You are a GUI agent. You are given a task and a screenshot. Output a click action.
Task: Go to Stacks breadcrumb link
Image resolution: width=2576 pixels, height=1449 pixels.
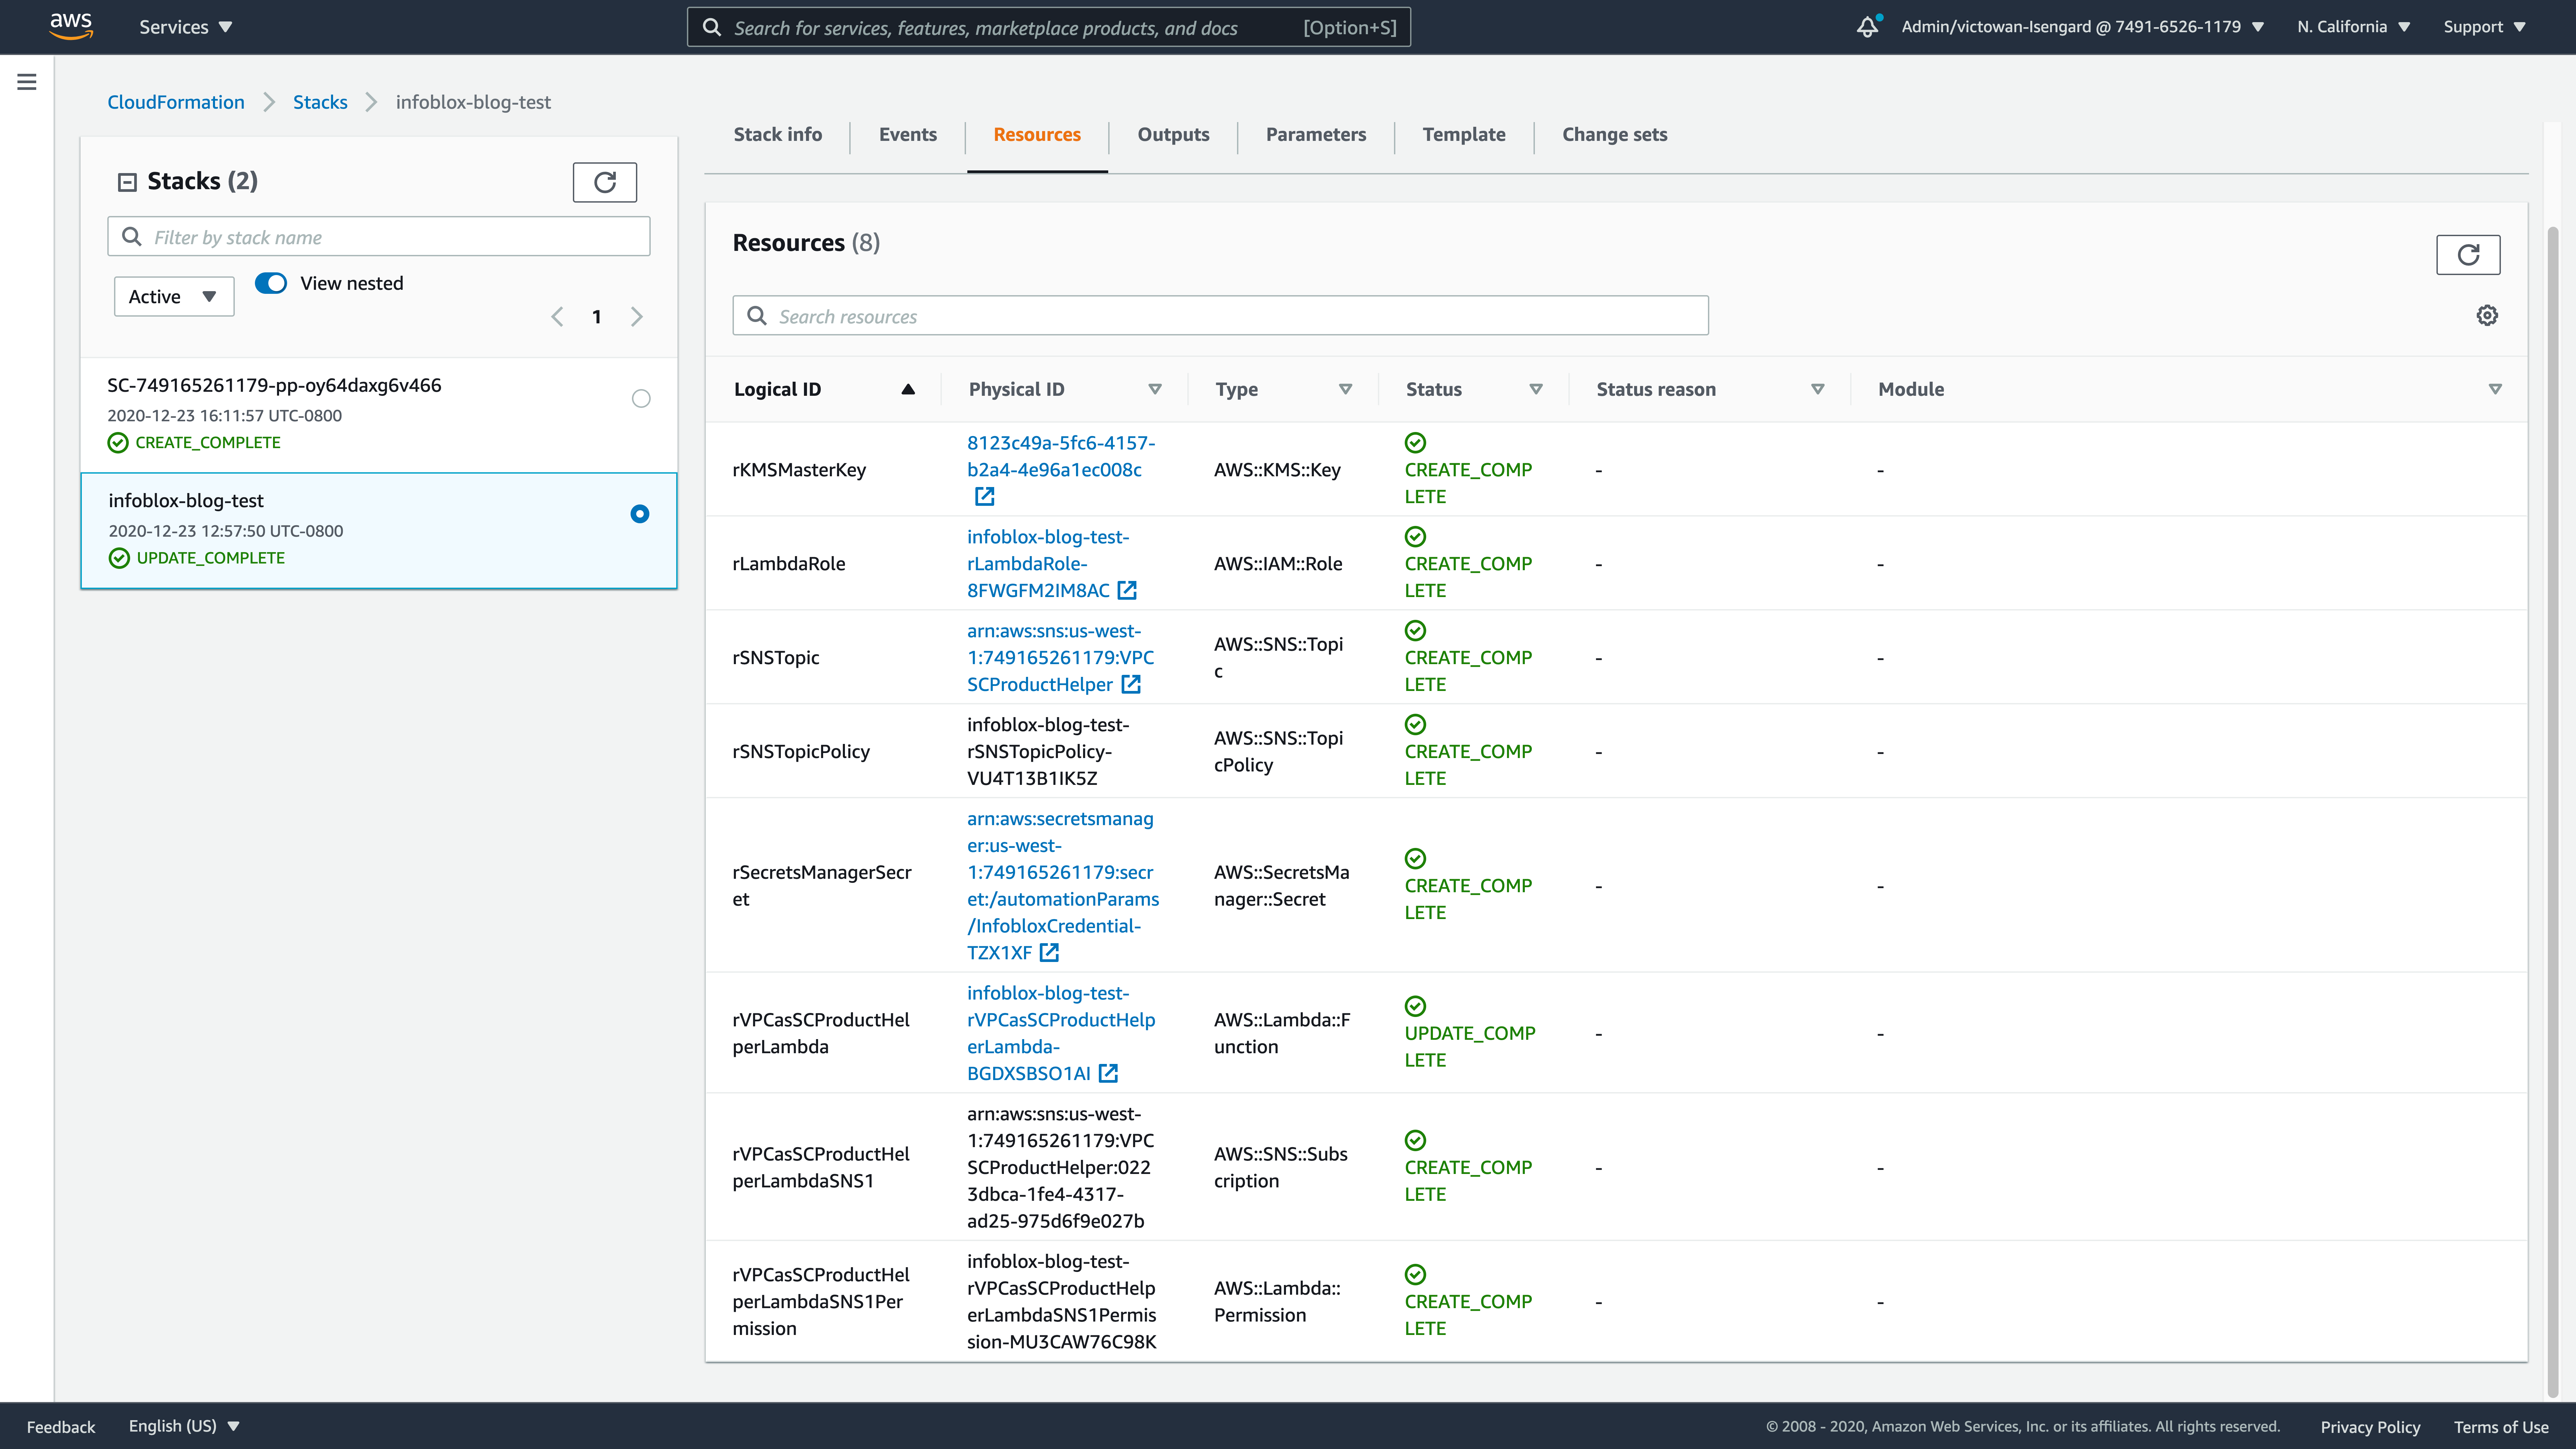coord(320,102)
